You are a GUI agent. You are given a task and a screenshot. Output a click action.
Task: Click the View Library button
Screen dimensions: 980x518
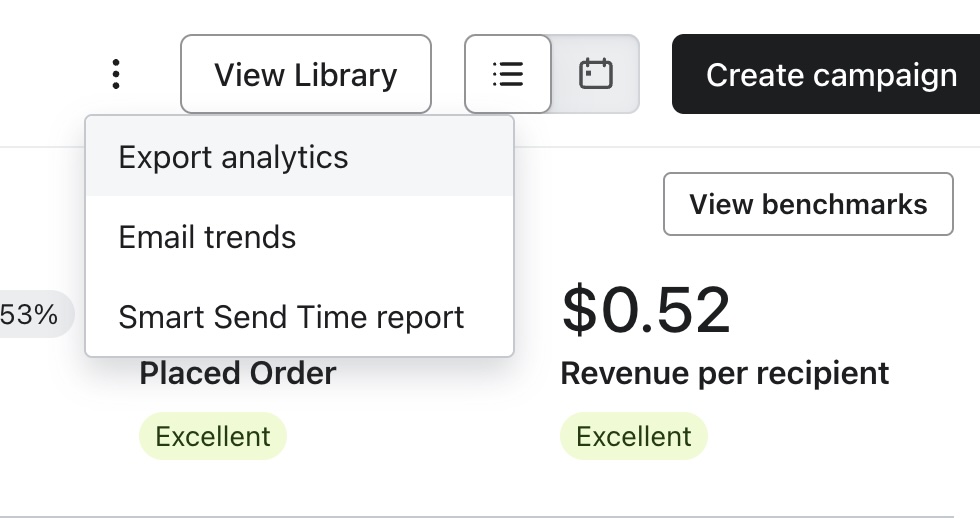coord(305,74)
